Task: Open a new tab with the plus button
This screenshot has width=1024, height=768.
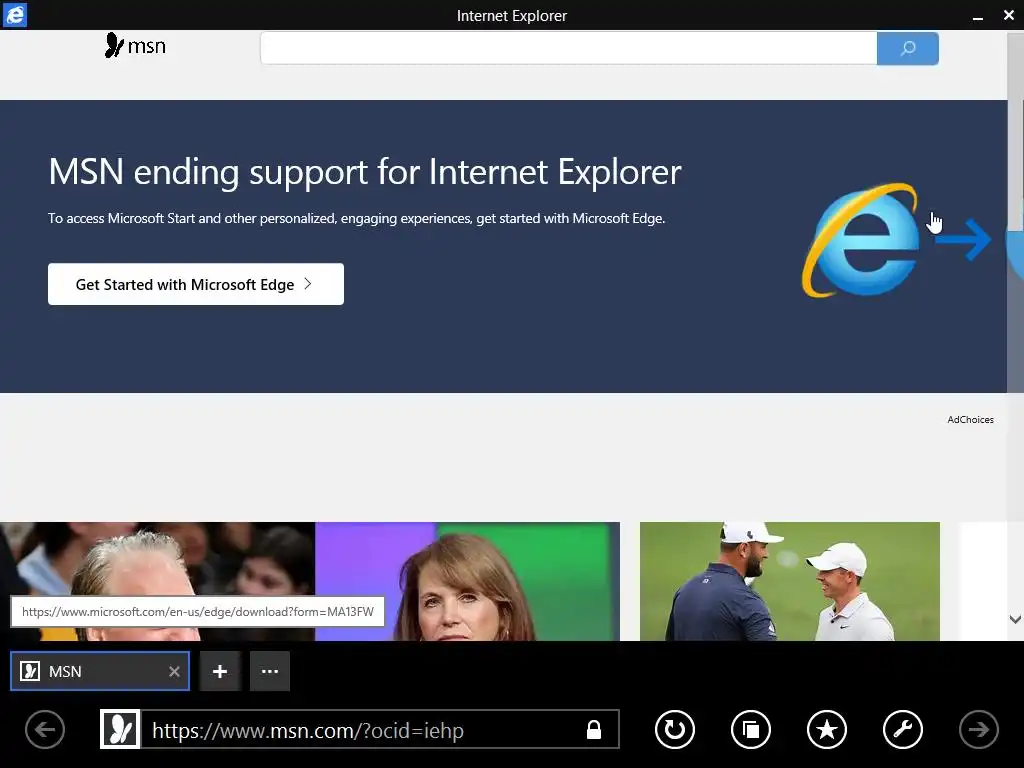Action: coord(220,671)
